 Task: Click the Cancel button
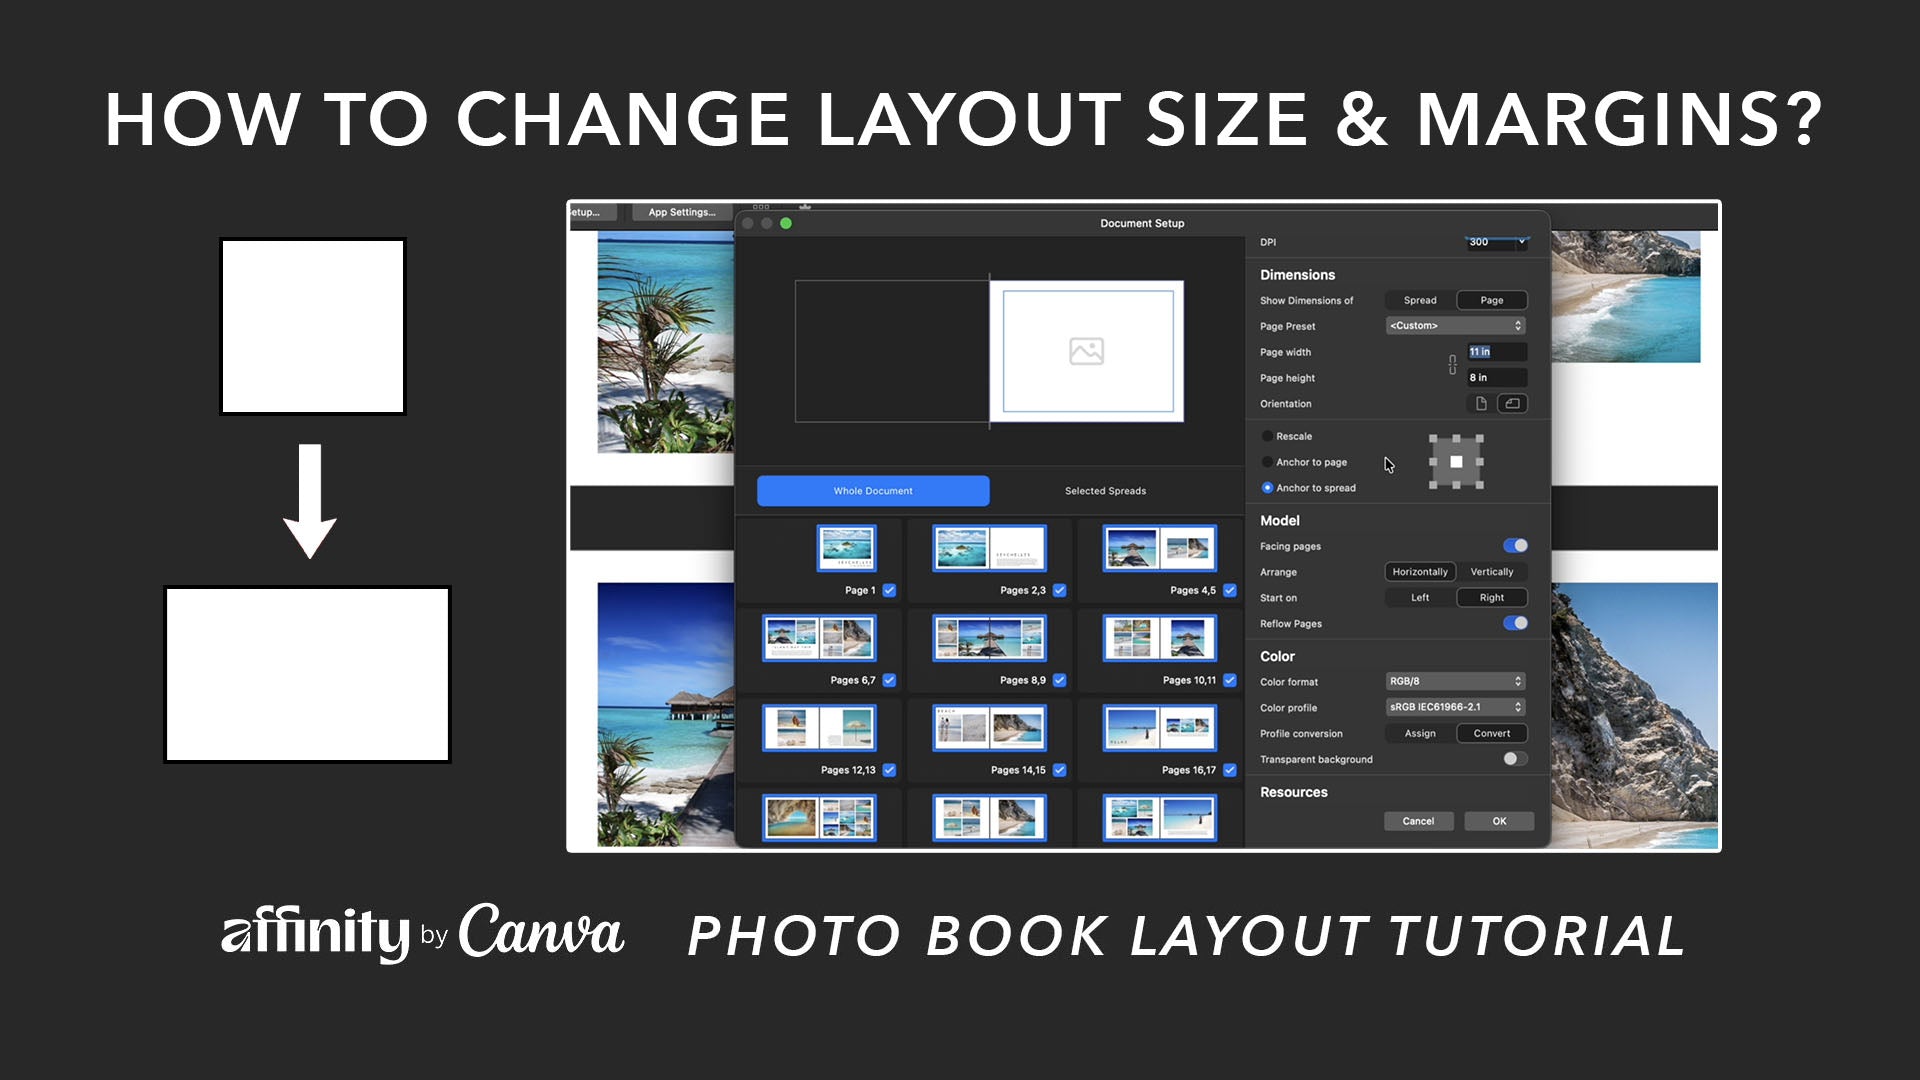point(1418,821)
